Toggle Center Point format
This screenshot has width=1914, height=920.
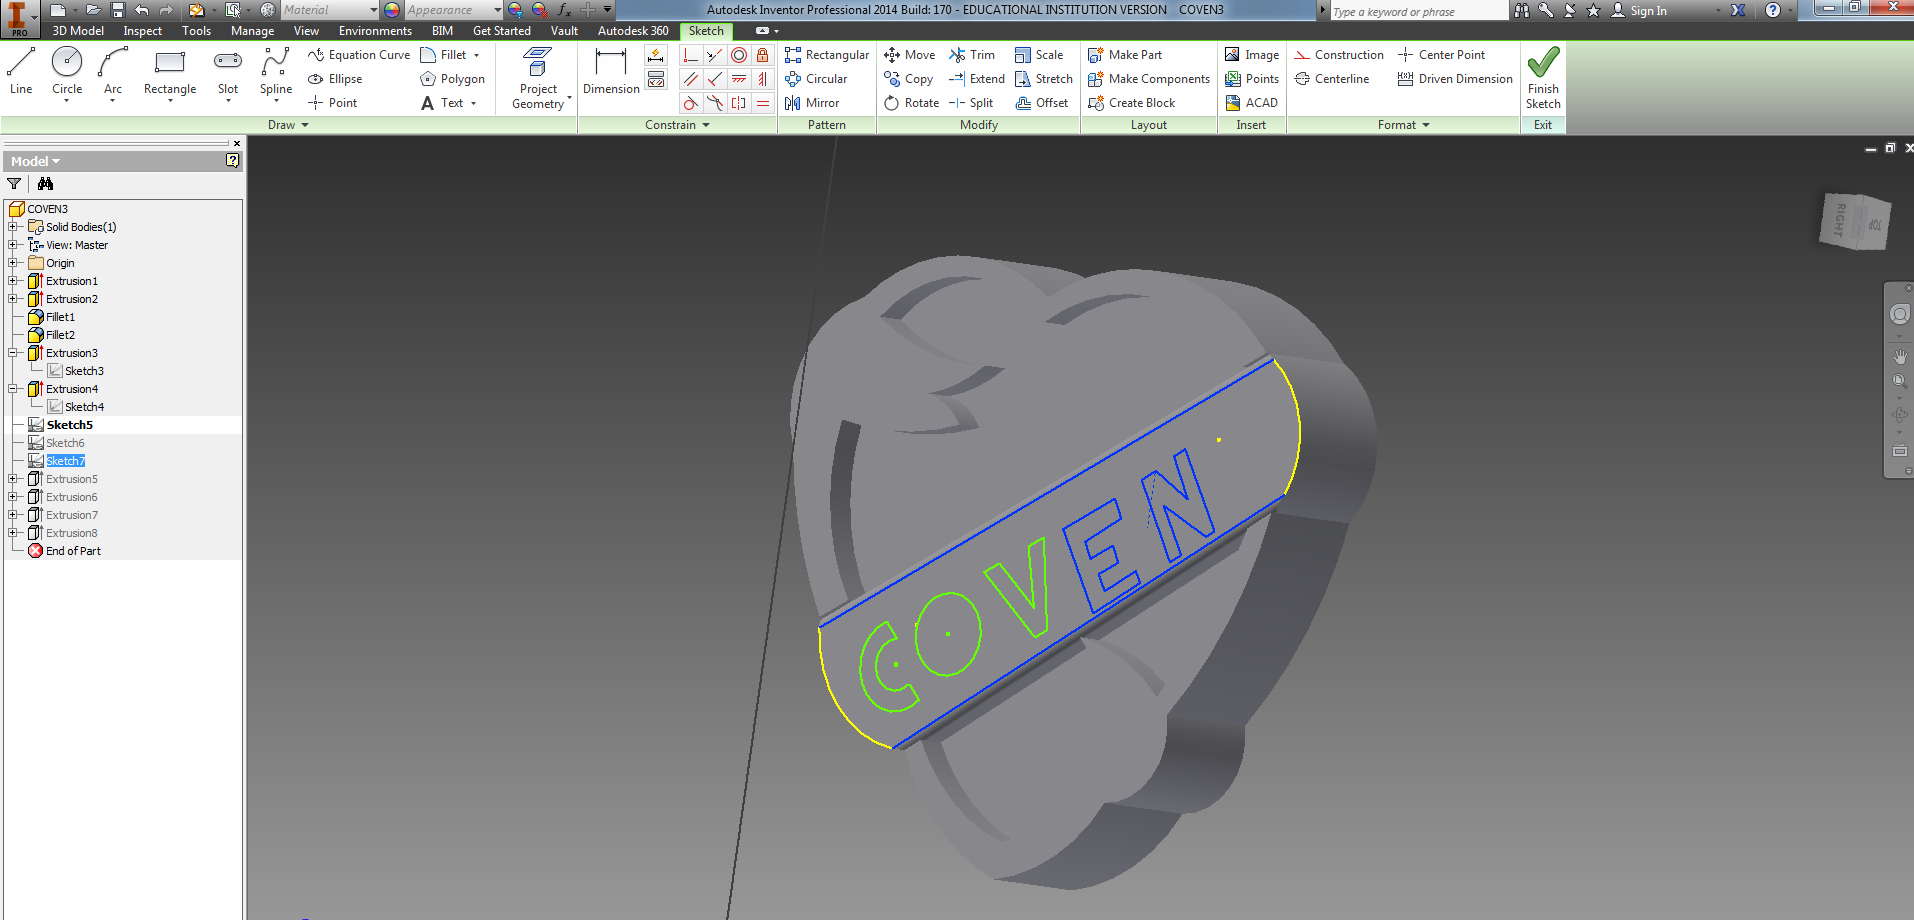coord(1441,55)
